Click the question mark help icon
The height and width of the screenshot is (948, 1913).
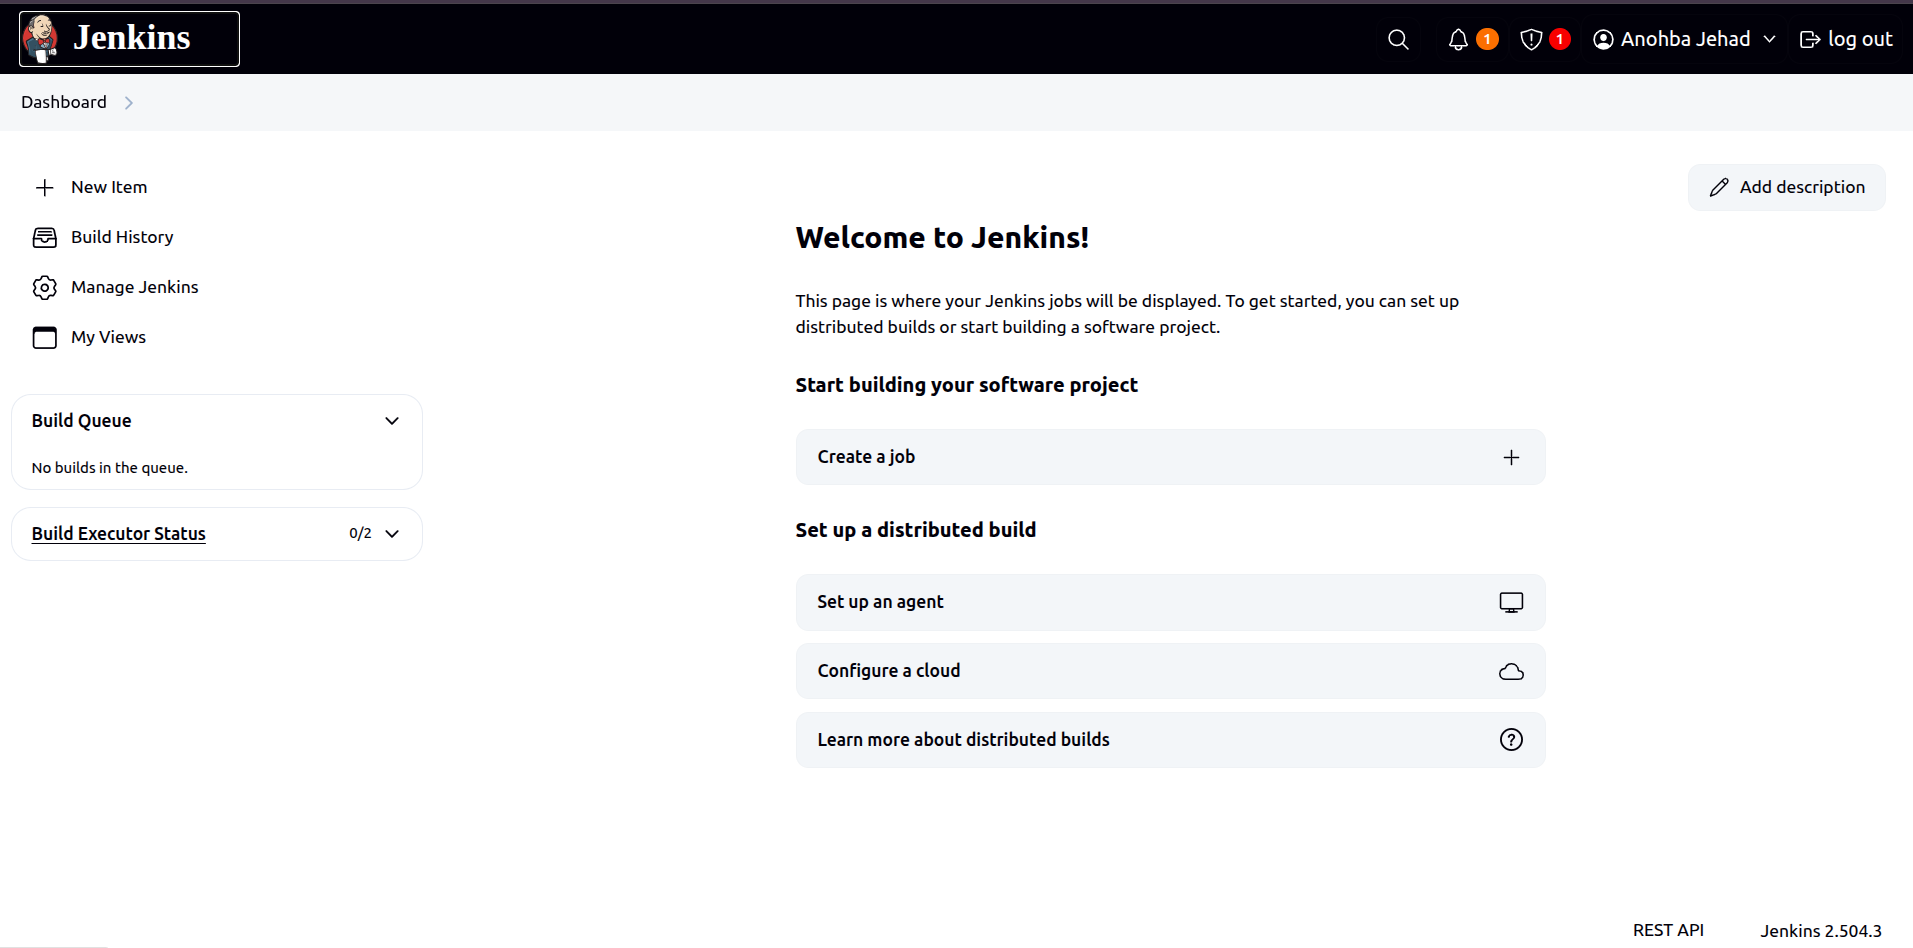click(x=1511, y=740)
